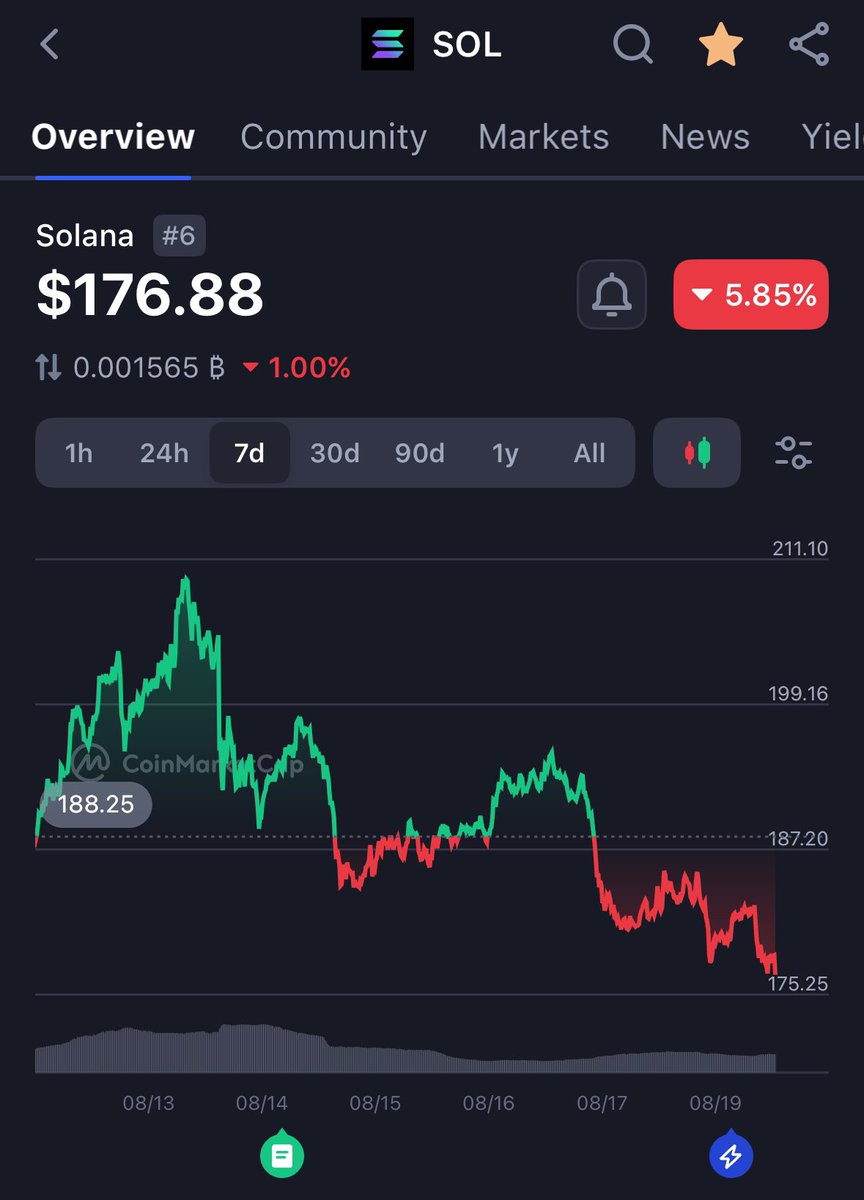Open the partially visible Yield tab
Screen dimensions: 864x1200
(832, 137)
